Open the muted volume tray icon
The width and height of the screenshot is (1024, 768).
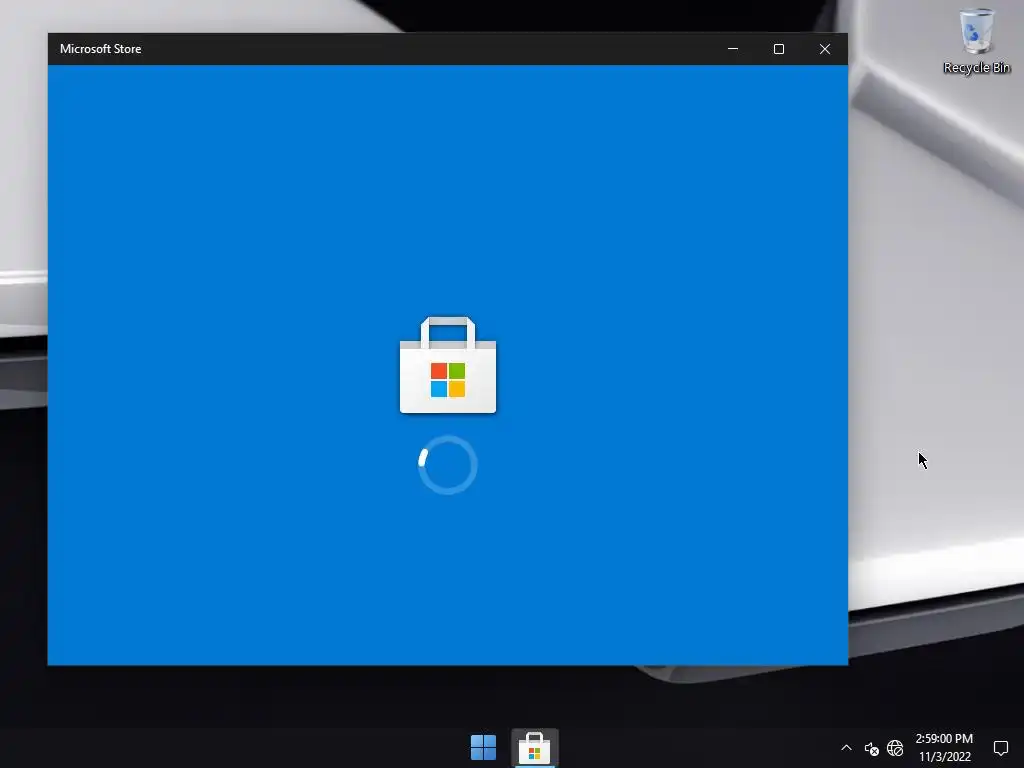point(871,748)
